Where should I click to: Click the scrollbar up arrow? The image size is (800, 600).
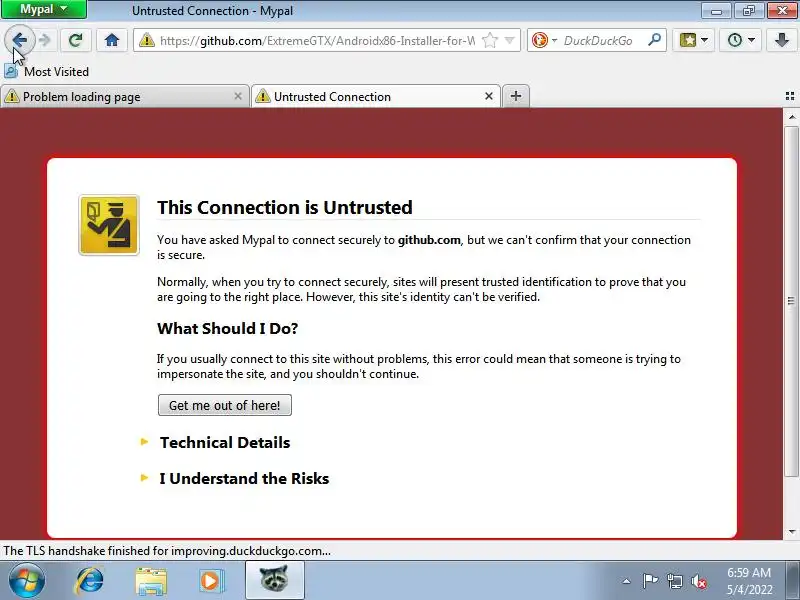pyautogui.click(x=791, y=117)
